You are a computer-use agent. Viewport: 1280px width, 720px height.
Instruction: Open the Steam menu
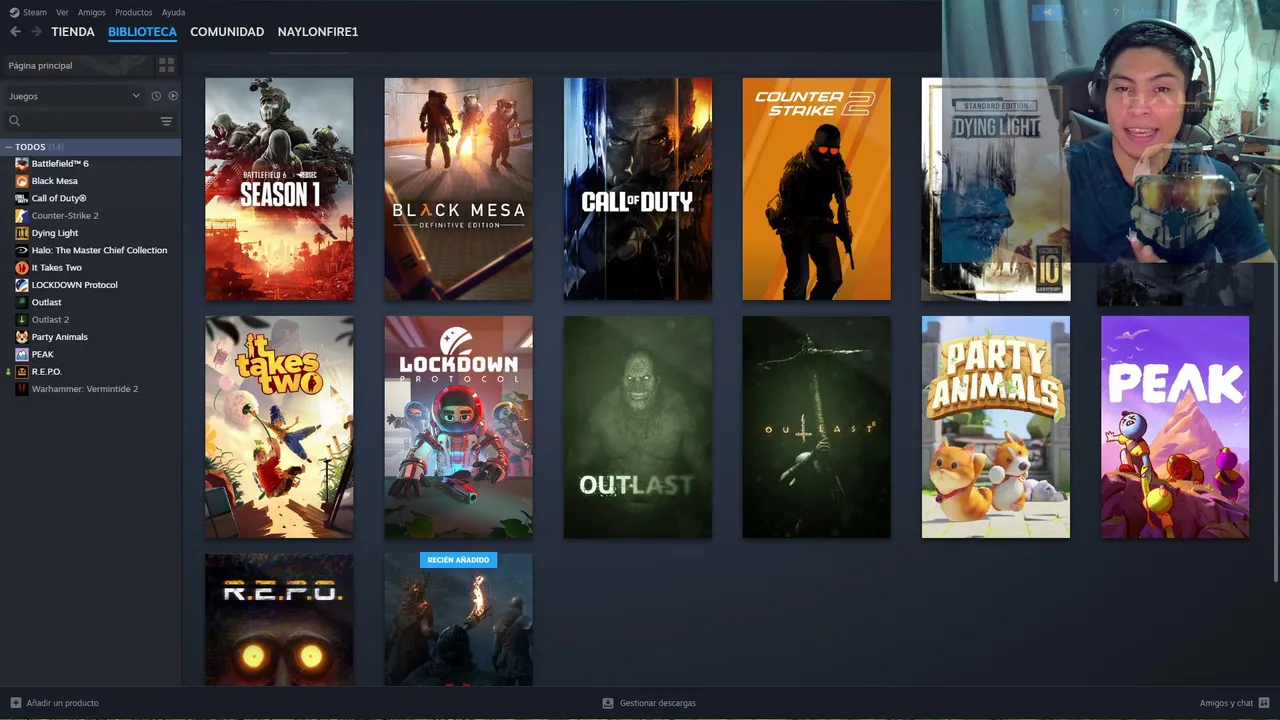(35, 12)
